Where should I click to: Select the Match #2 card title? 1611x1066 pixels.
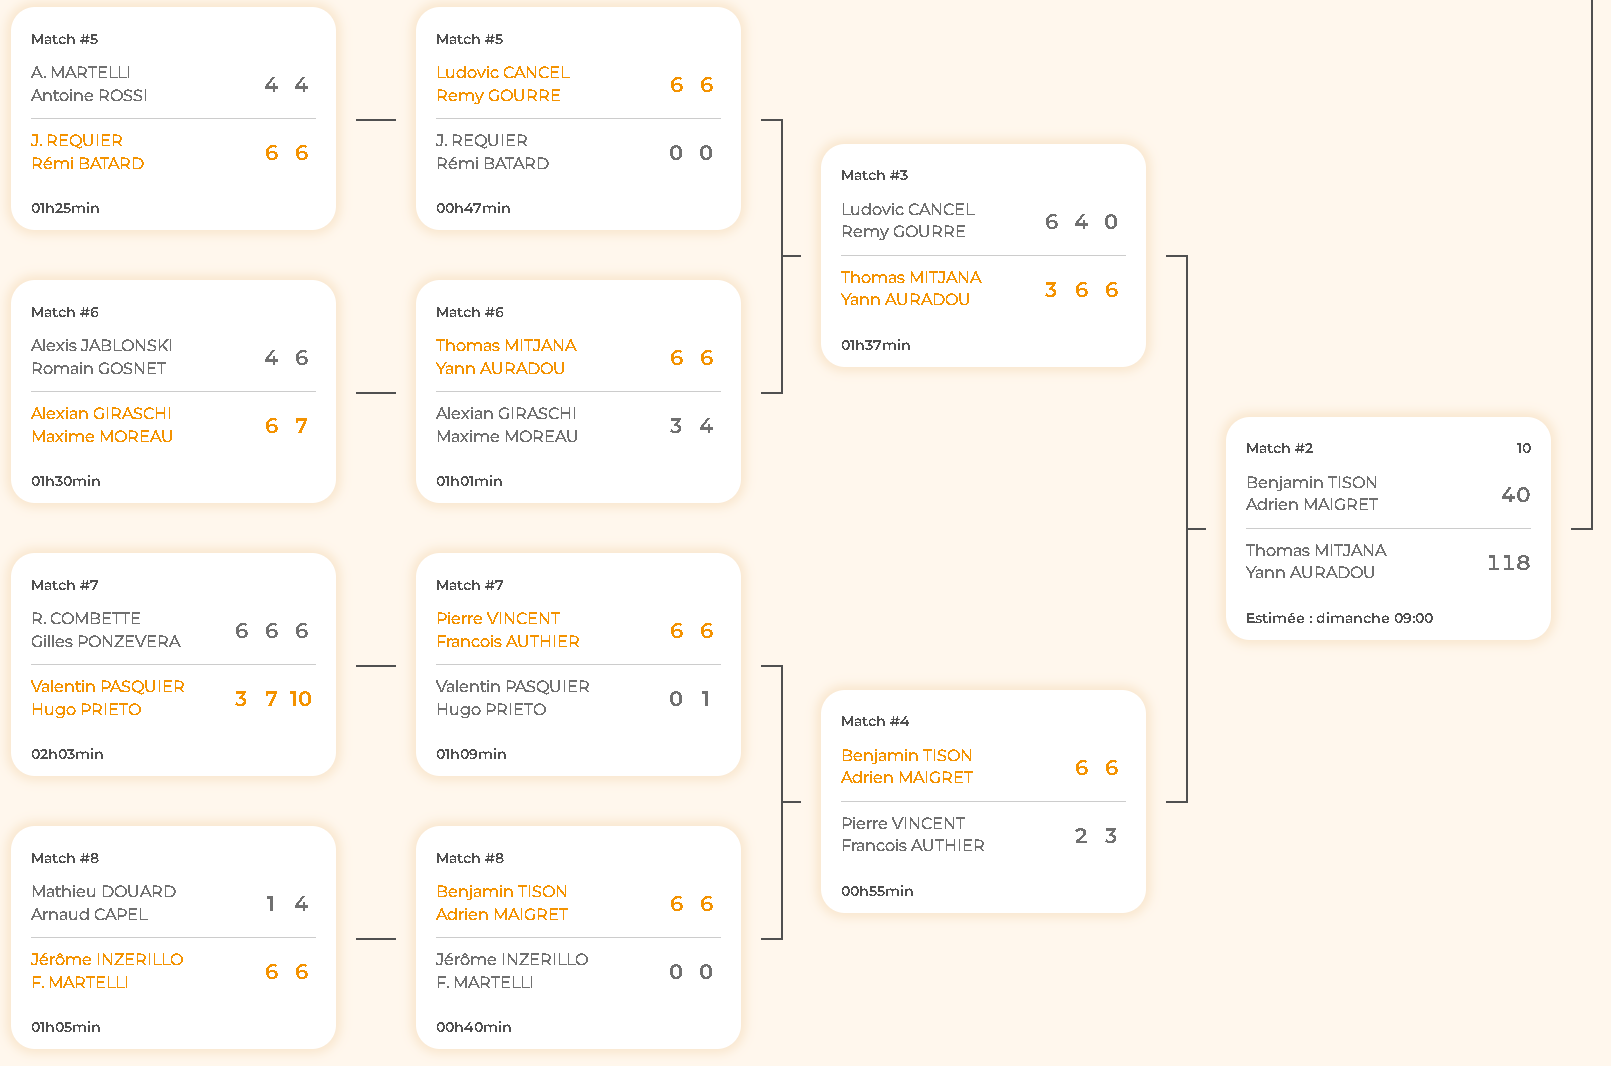click(x=1279, y=448)
